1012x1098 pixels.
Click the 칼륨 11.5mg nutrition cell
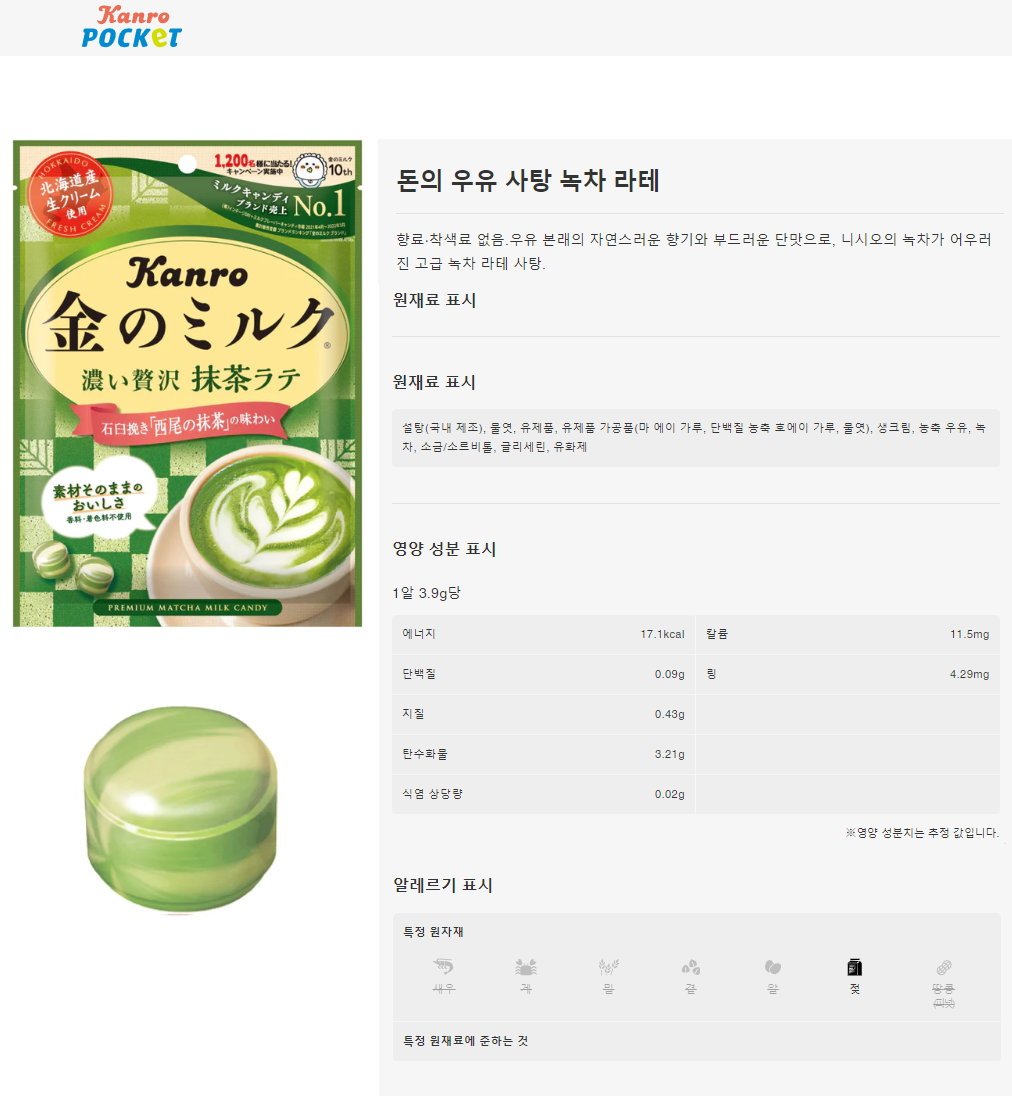pos(847,634)
